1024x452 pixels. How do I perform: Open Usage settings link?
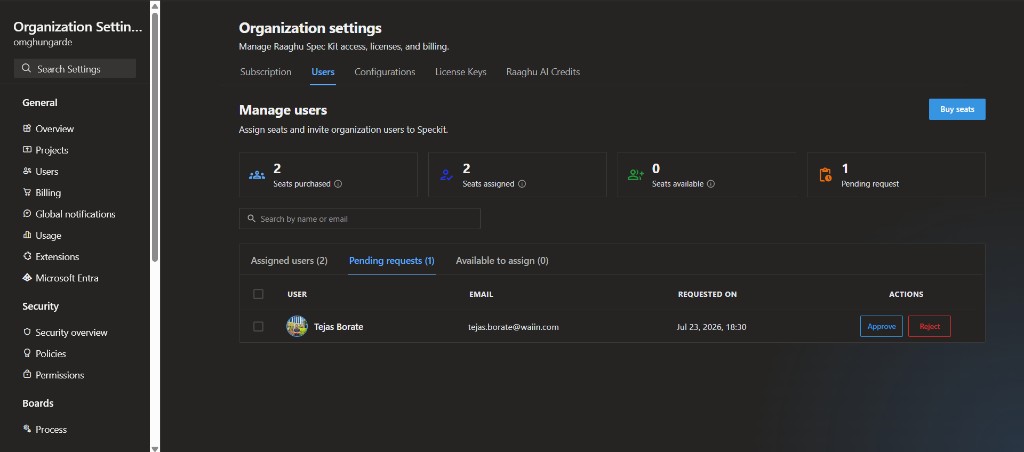coord(48,235)
